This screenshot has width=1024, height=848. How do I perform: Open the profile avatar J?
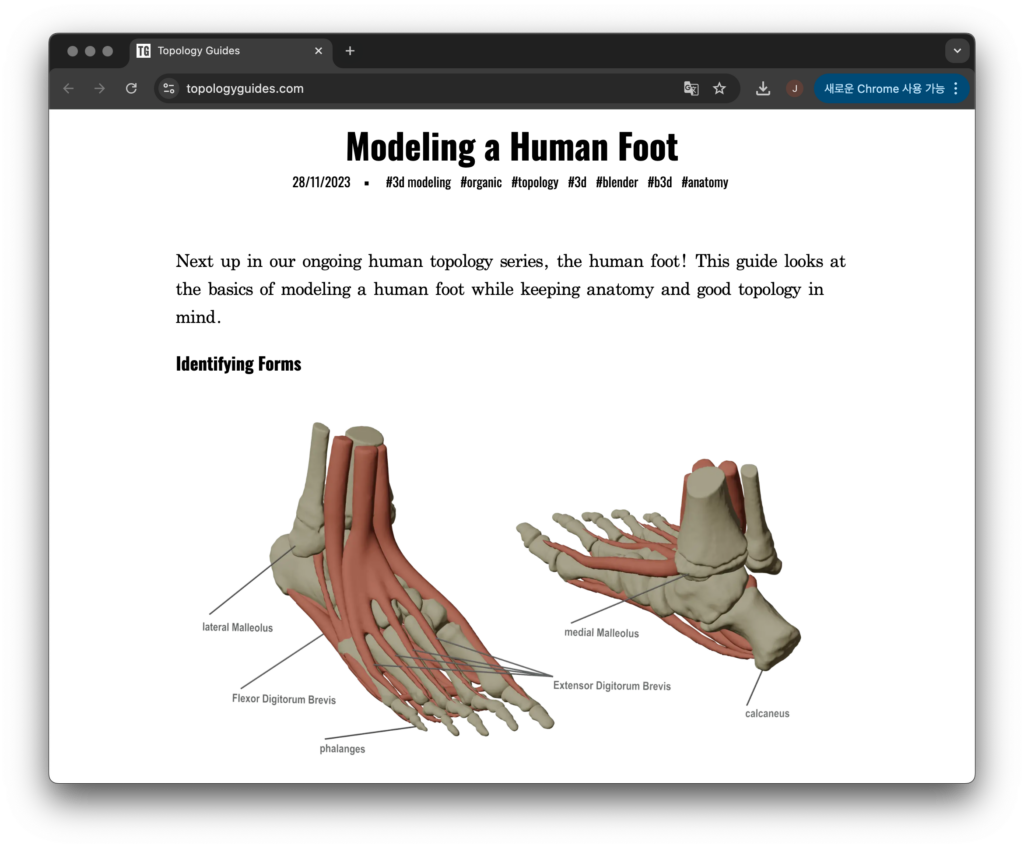[x=794, y=89]
